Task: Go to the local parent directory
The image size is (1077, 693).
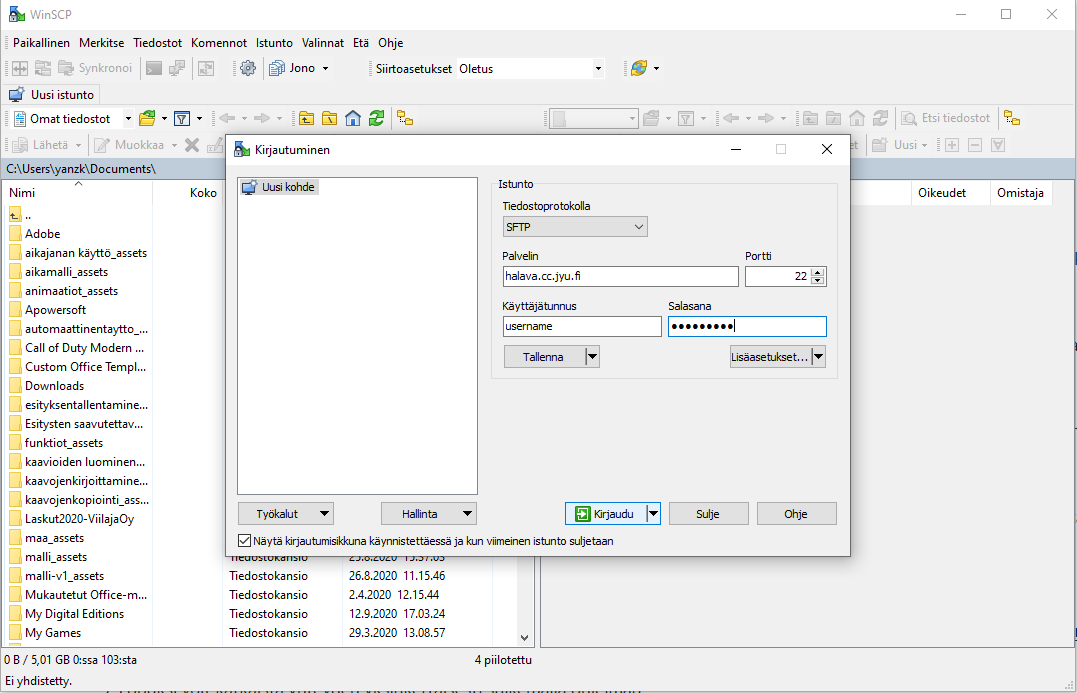Action: (x=305, y=118)
